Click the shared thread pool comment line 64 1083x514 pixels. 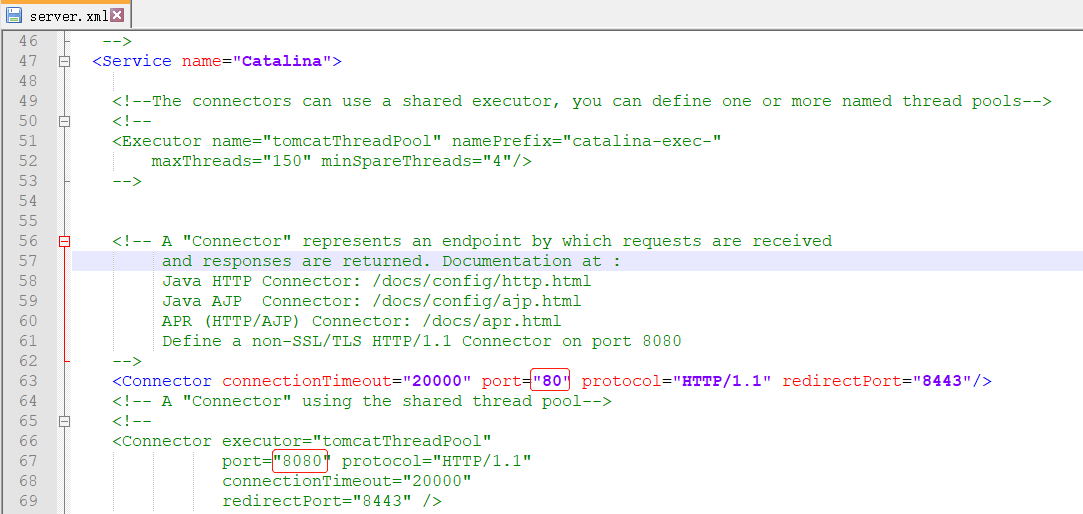point(362,401)
